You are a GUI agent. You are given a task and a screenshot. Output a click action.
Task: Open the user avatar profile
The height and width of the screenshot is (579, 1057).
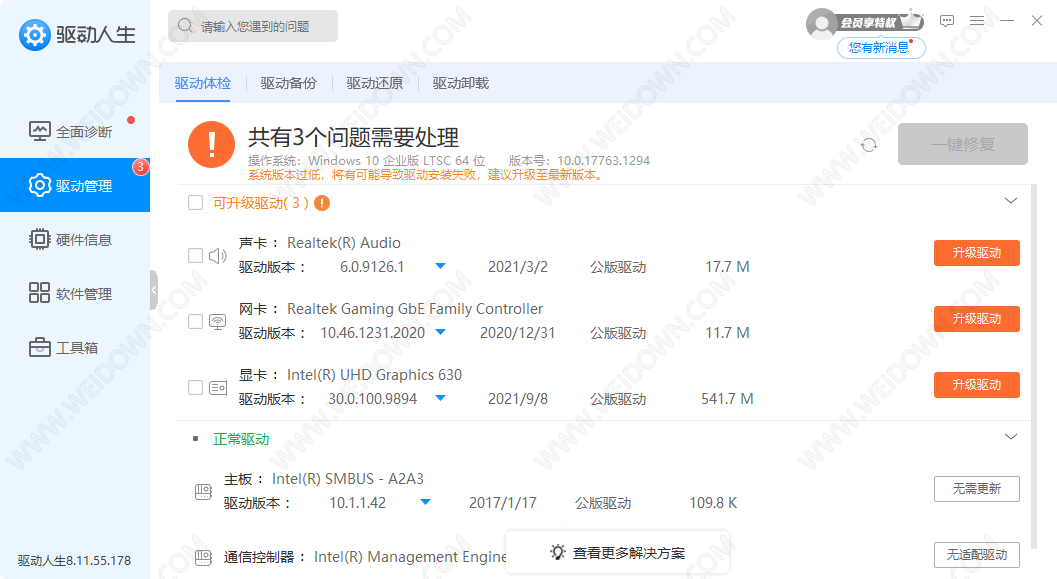[x=821, y=24]
